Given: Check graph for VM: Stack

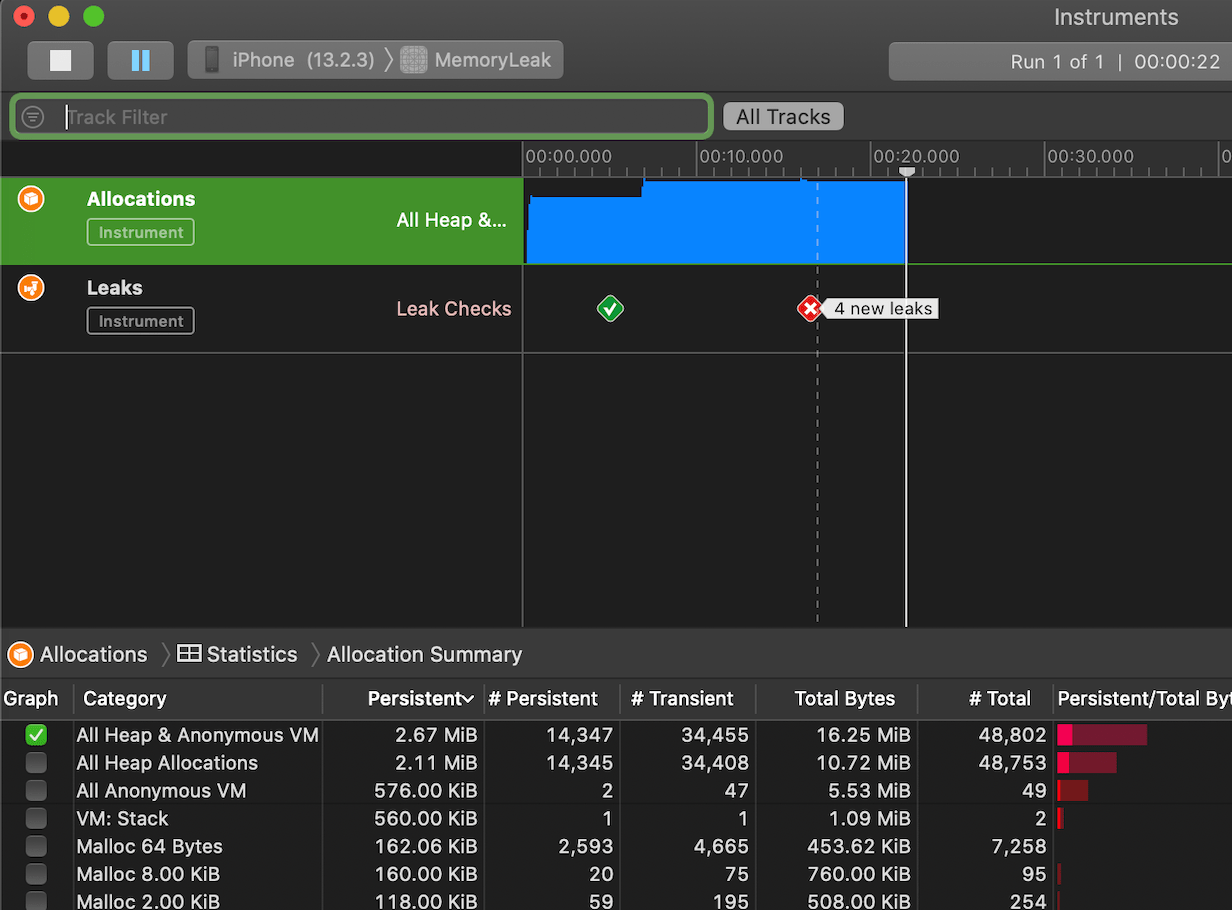Looking at the screenshot, I should click(x=36, y=819).
